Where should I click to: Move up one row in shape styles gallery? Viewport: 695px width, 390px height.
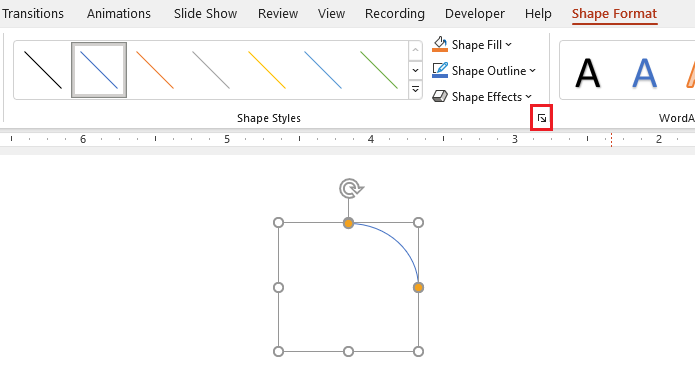pos(415,51)
